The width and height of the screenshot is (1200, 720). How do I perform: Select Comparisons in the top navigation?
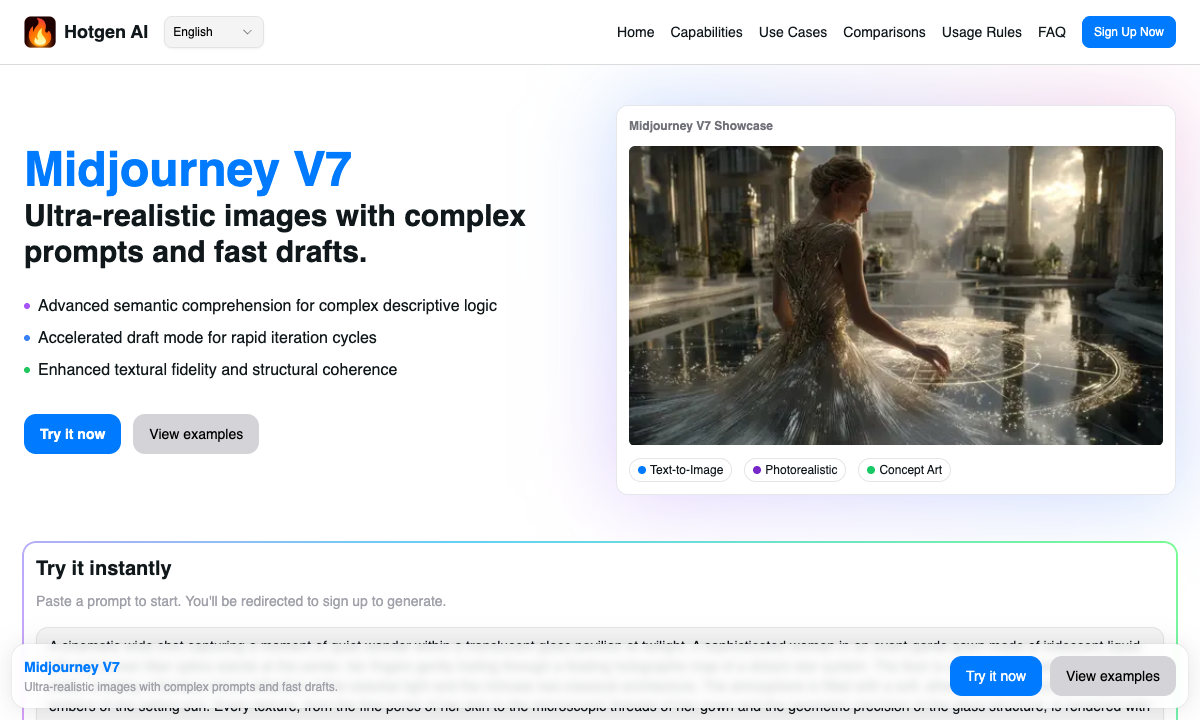(884, 32)
